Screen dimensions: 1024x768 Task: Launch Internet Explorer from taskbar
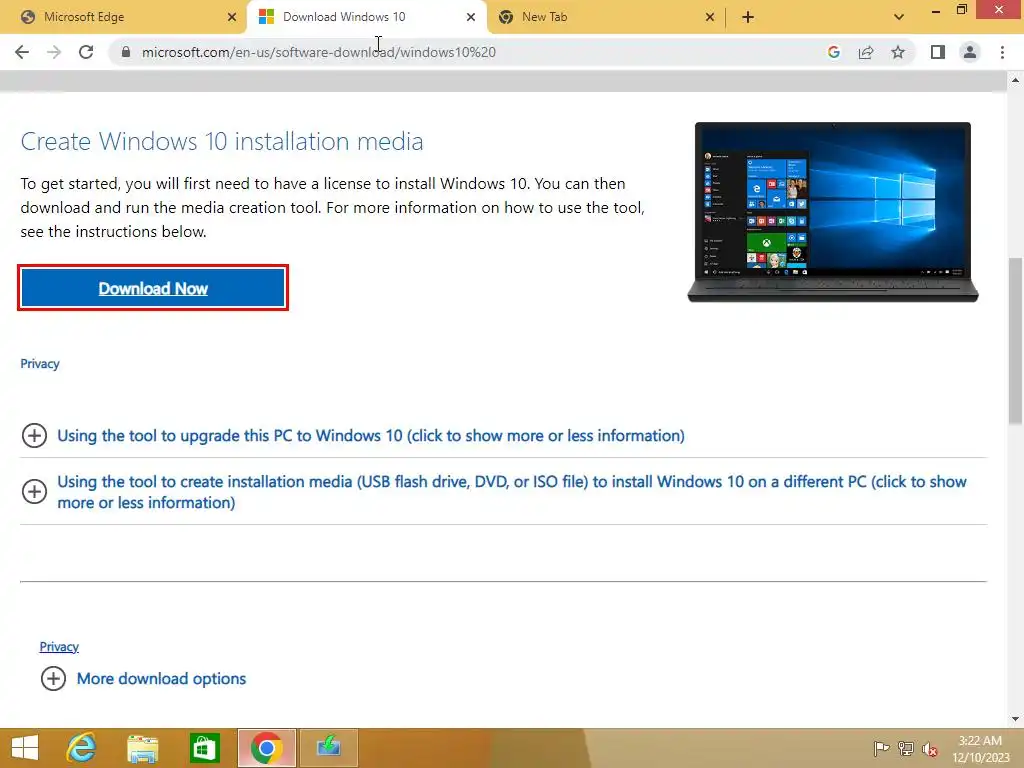click(x=81, y=748)
